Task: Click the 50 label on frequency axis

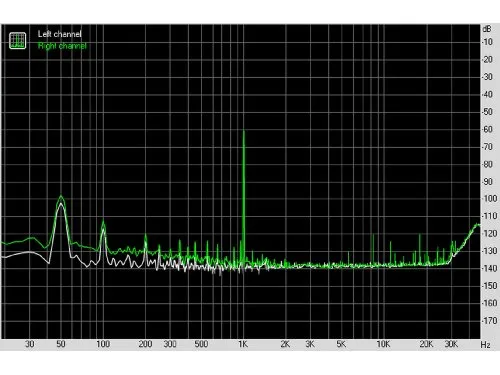Action: [x=61, y=344]
